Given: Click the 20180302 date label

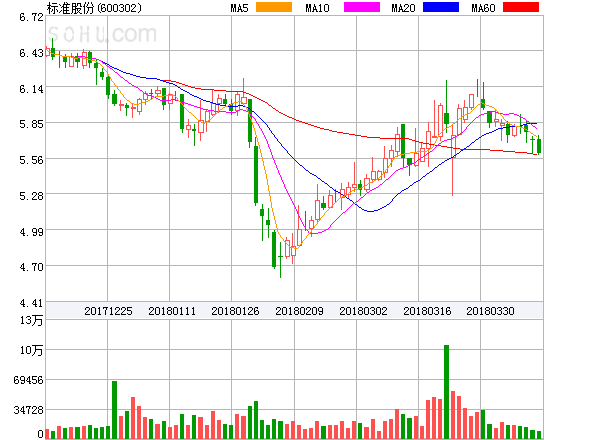Looking at the screenshot, I should click(x=363, y=311).
